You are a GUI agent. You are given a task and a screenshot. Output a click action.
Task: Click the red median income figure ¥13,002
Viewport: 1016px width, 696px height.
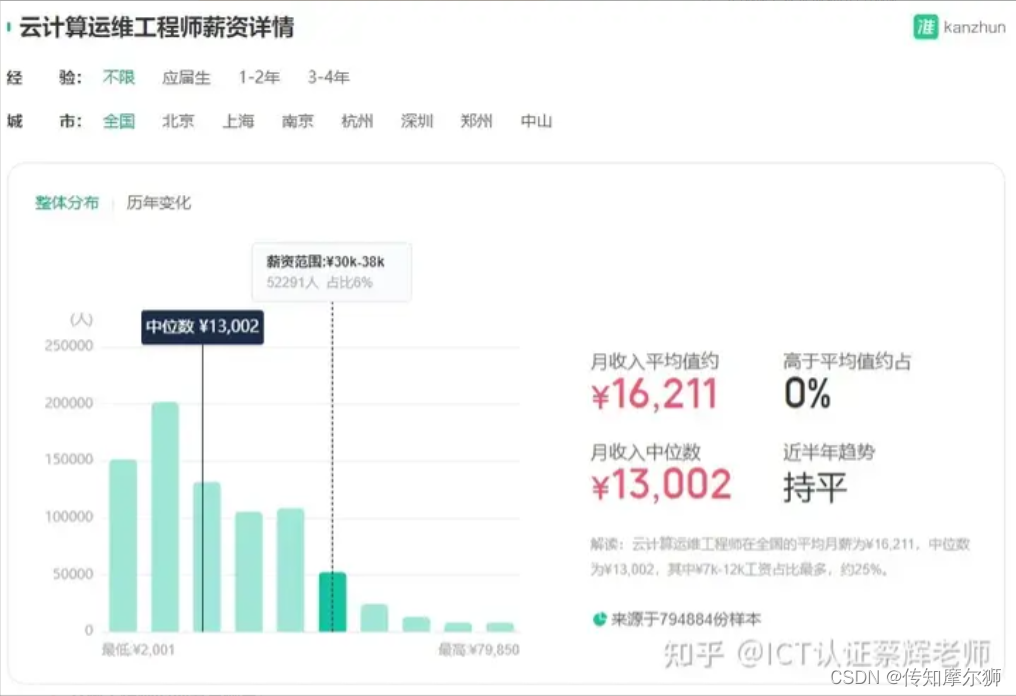coord(661,485)
